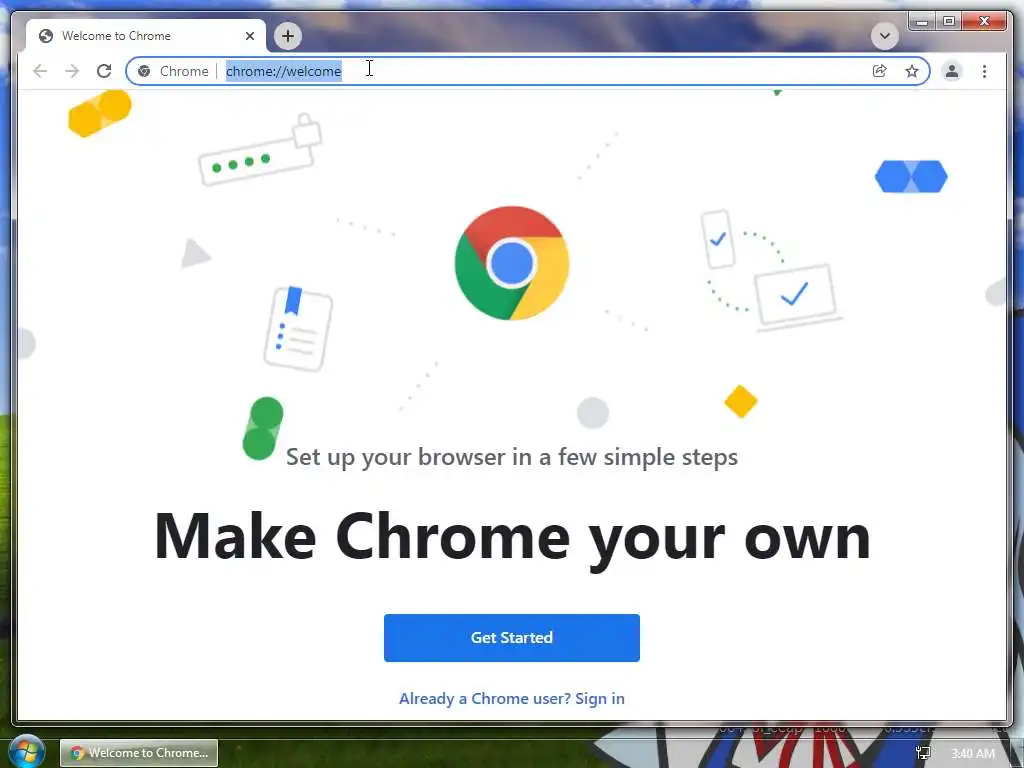Open a new tab with the plus button

pyautogui.click(x=288, y=36)
